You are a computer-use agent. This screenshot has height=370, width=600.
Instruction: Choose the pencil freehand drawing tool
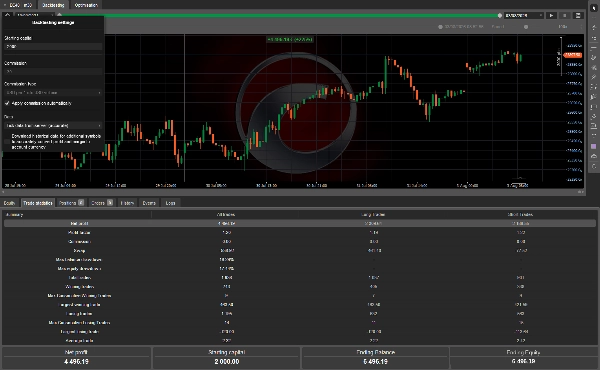point(594,57)
